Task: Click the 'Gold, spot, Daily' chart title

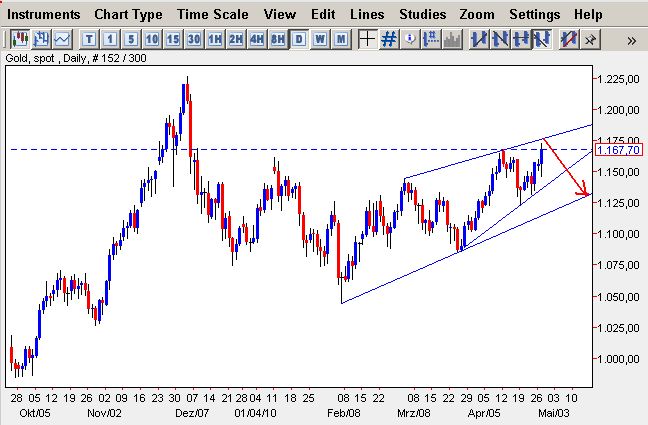Action: [76, 58]
